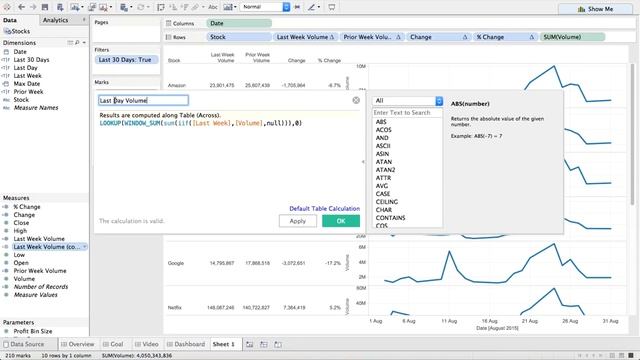Select the Profit Bin Size parameter
The width and height of the screenshot is (640, 360).
coord(33,331)
